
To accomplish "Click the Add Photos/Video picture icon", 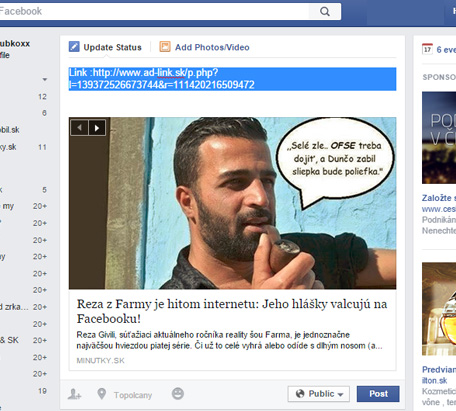I will 165,47.
